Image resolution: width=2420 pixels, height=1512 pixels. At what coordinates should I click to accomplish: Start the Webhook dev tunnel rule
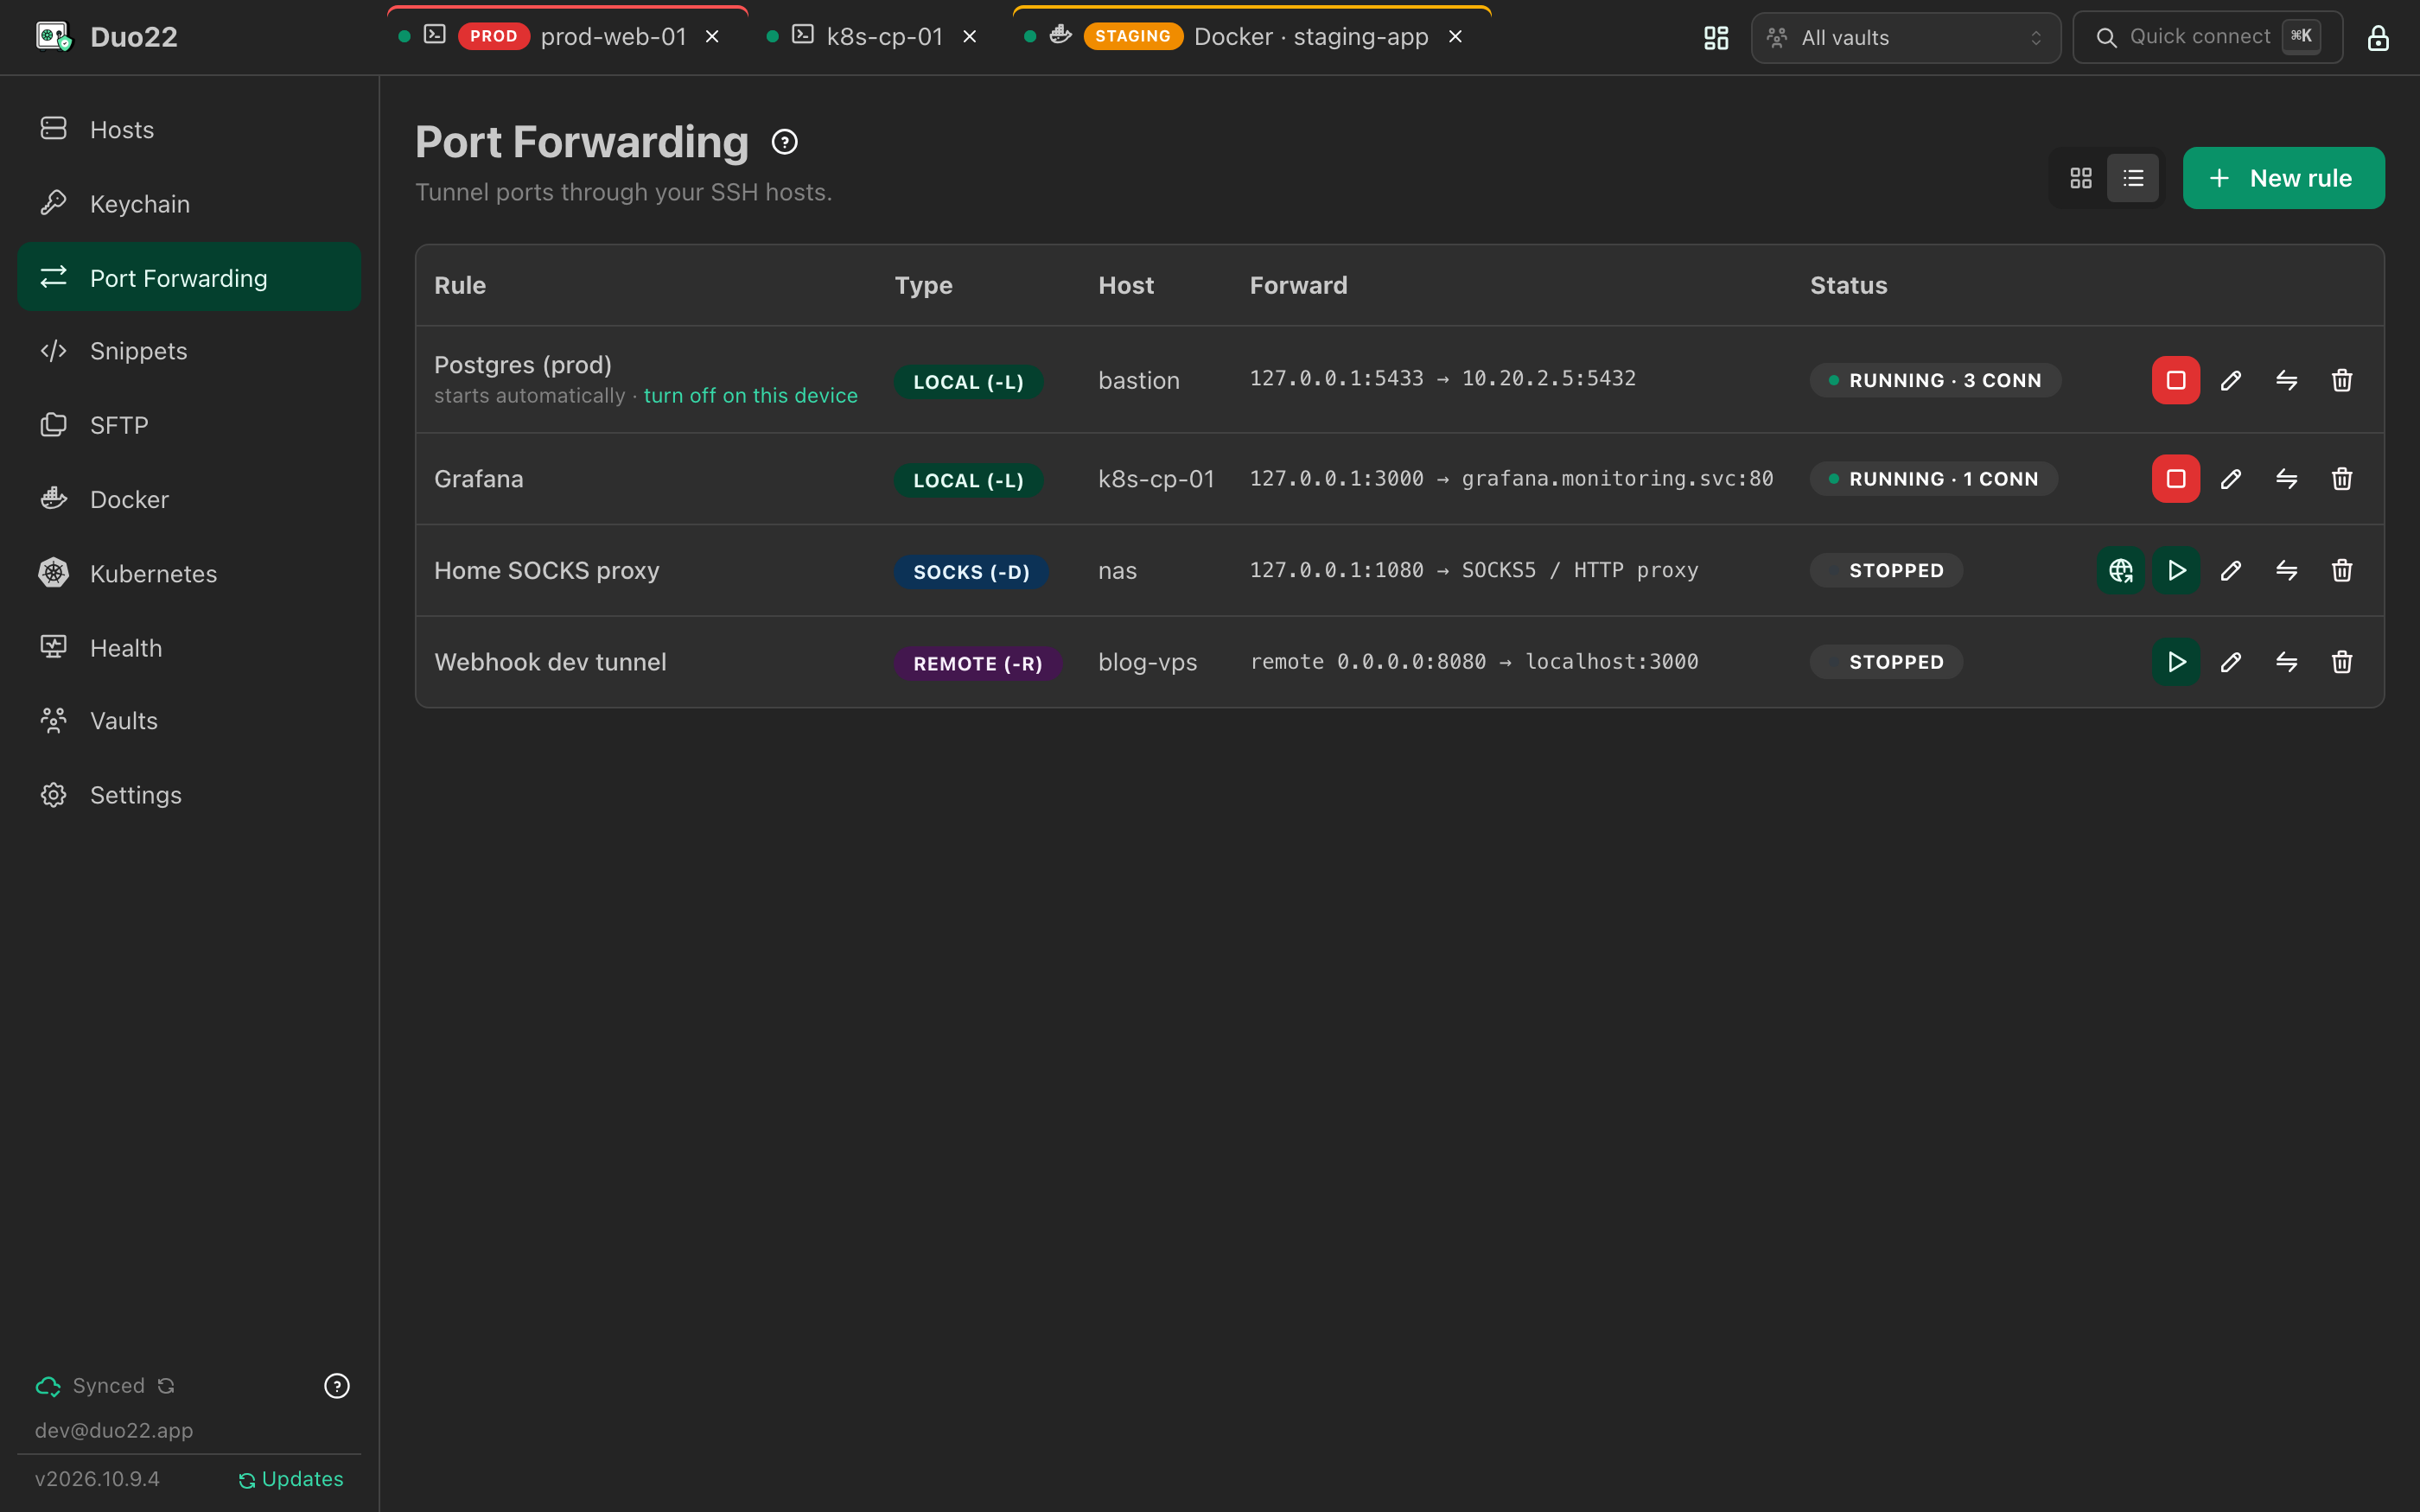pos(2175,662)
